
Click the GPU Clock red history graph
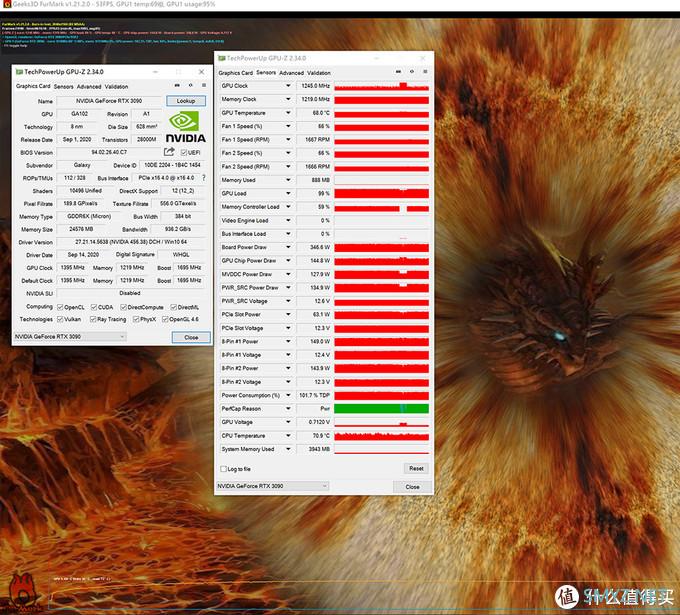point(382,86)
